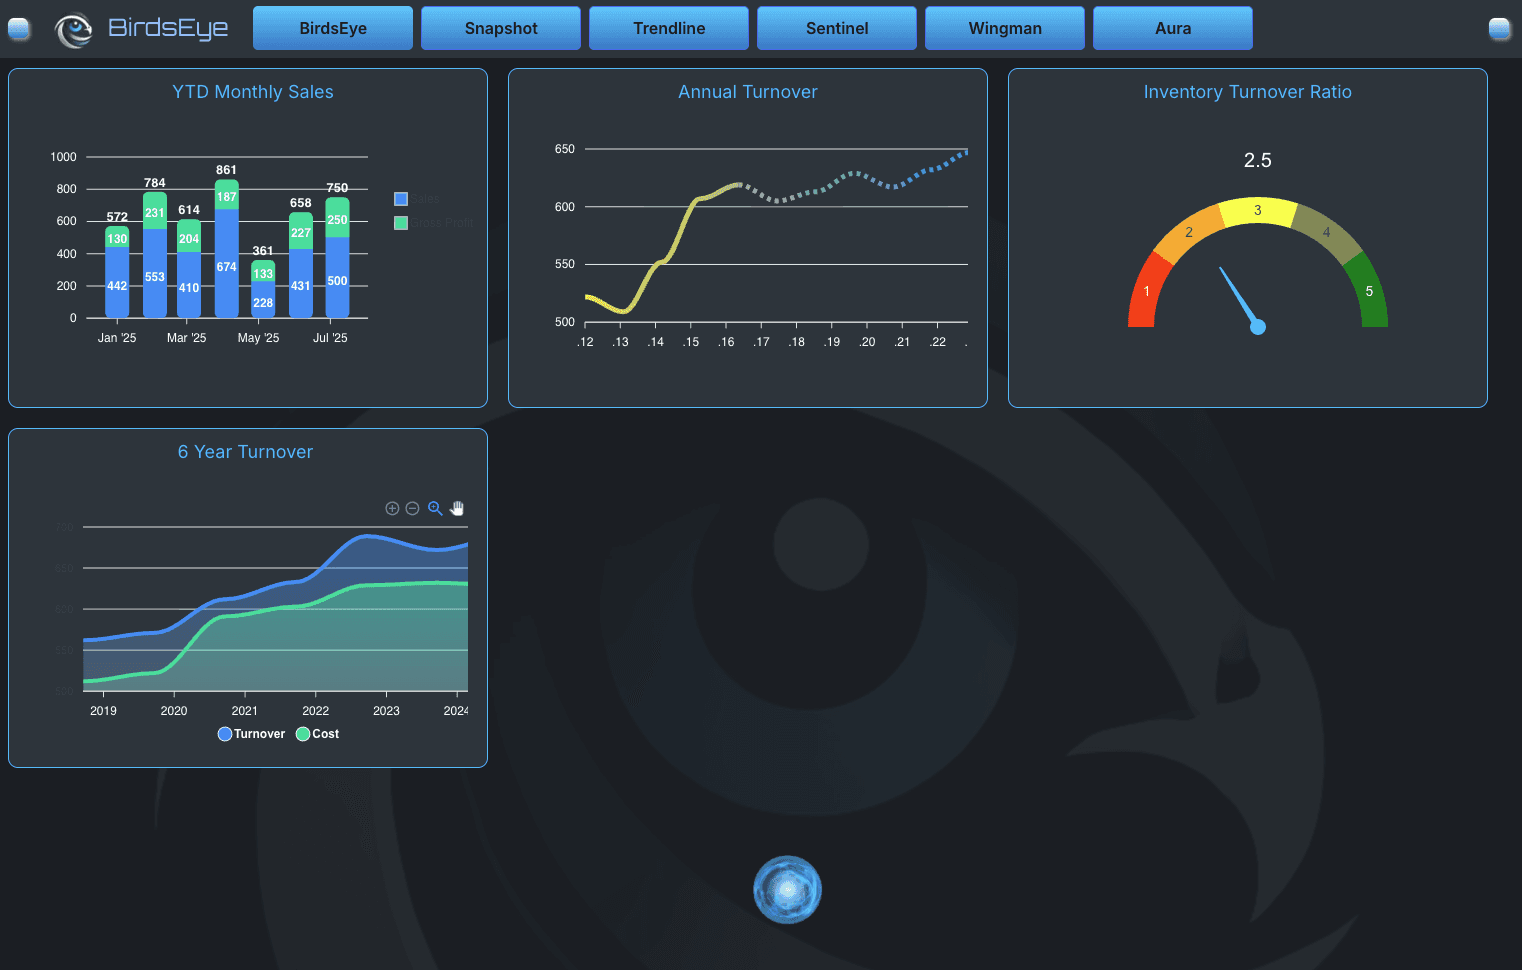Switch to the Trendline tab
The width and height of the screenshot is (1522, 970).
[x=669, y=28]
